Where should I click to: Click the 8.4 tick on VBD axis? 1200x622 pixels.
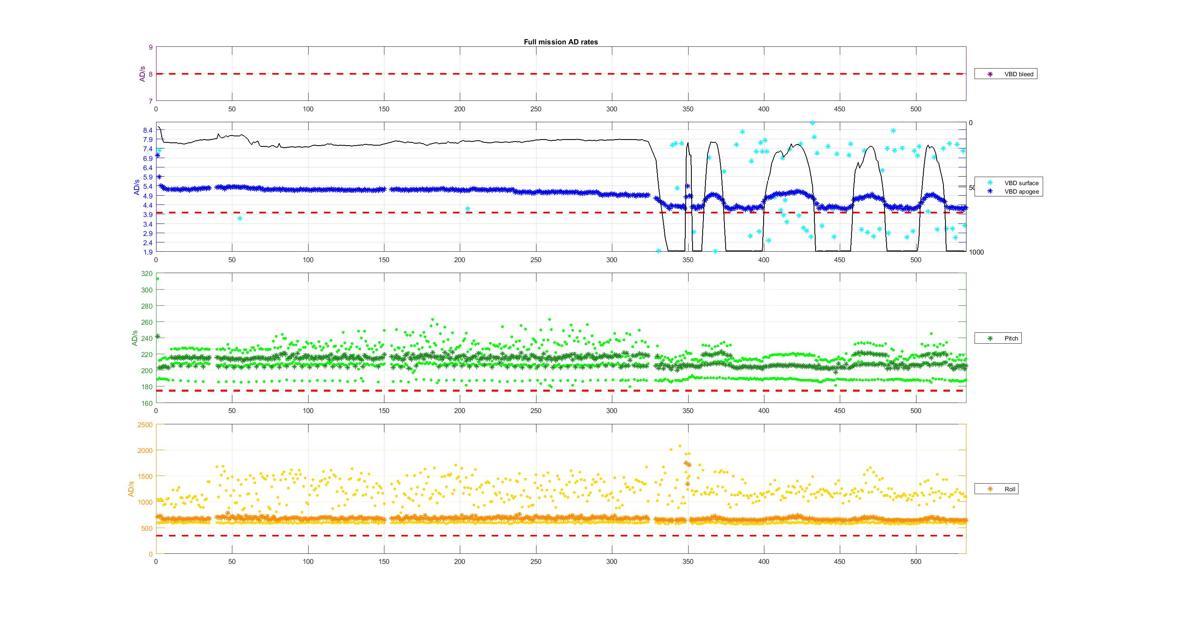coord(148,130)
